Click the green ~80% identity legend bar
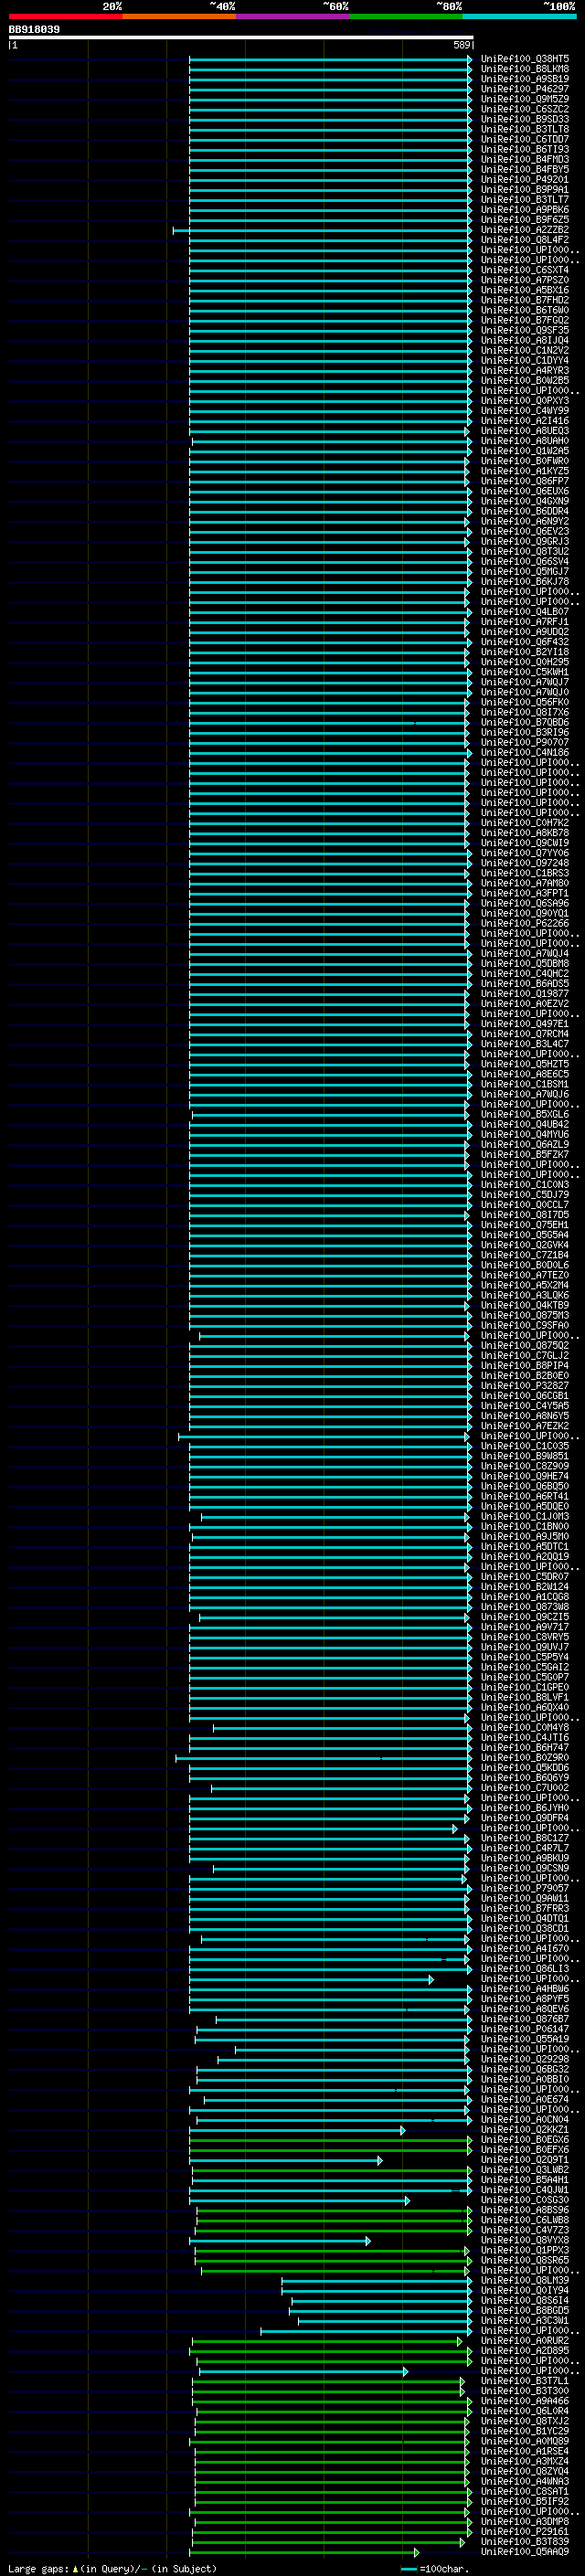585x2576 pixels. pos(406,16)
